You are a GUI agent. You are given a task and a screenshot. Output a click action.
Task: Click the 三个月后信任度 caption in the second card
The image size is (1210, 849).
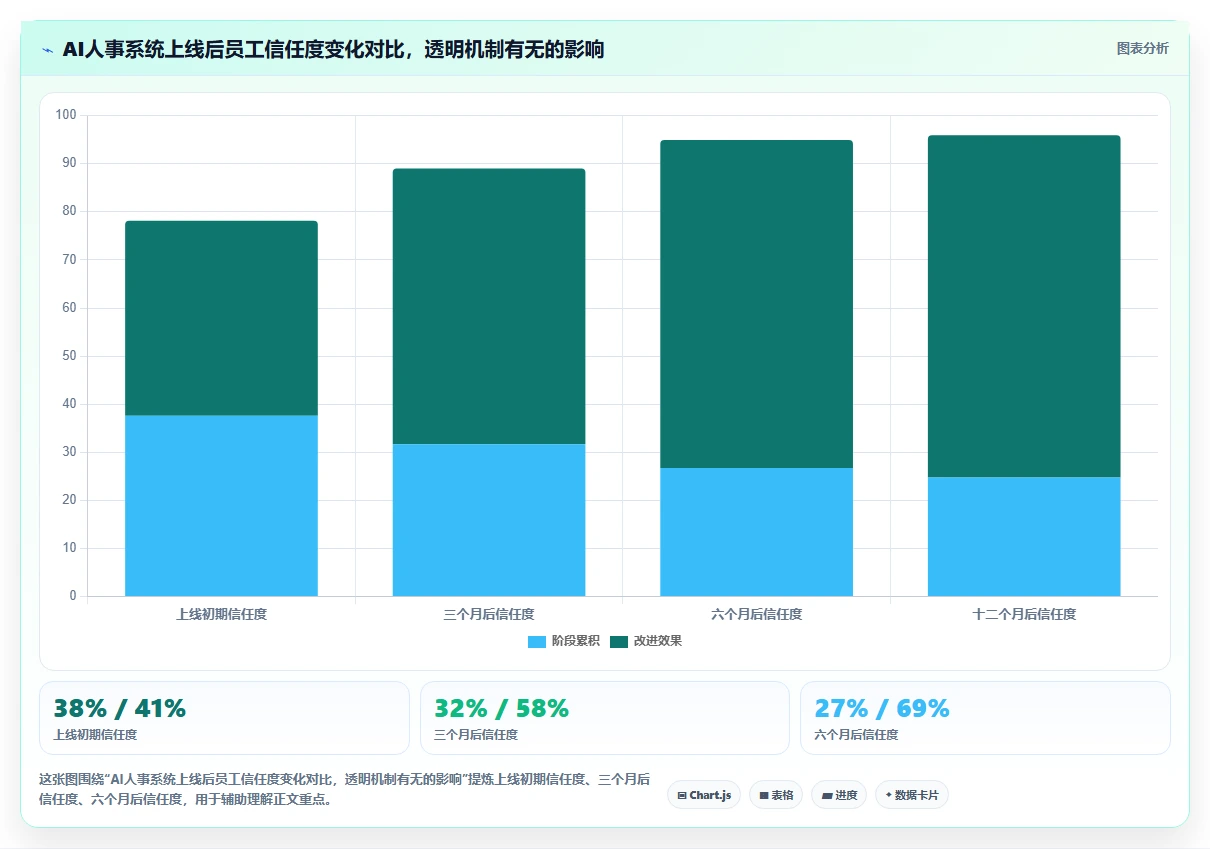tap(476, 735)
